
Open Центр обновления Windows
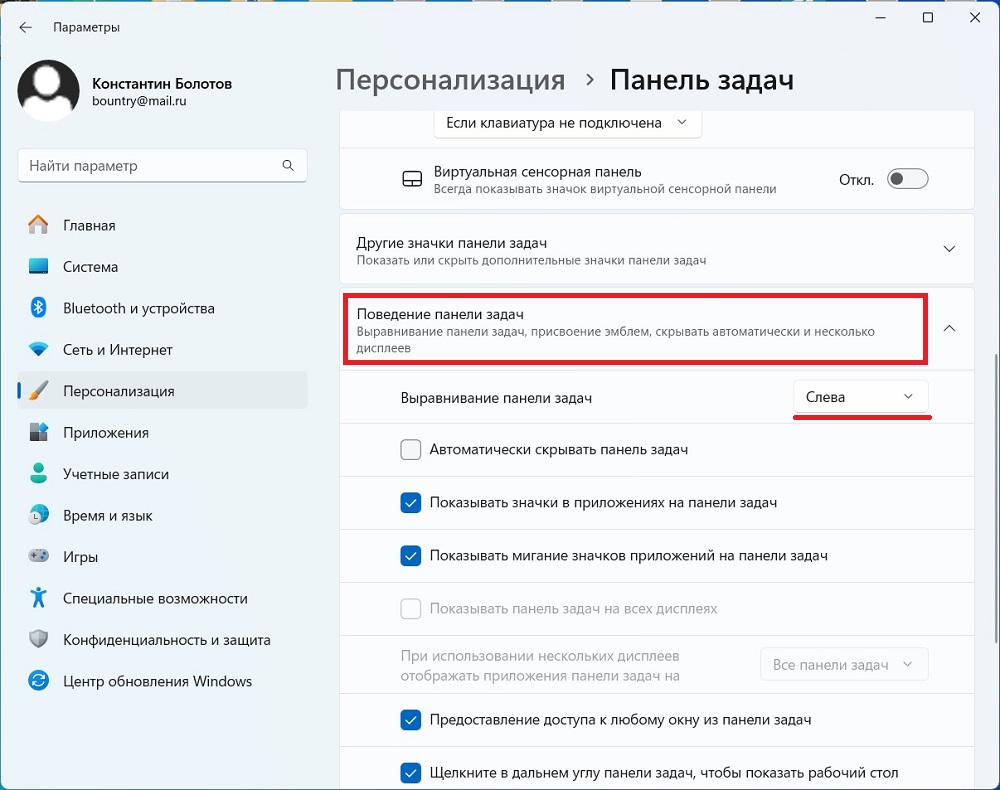pos(163,681)
